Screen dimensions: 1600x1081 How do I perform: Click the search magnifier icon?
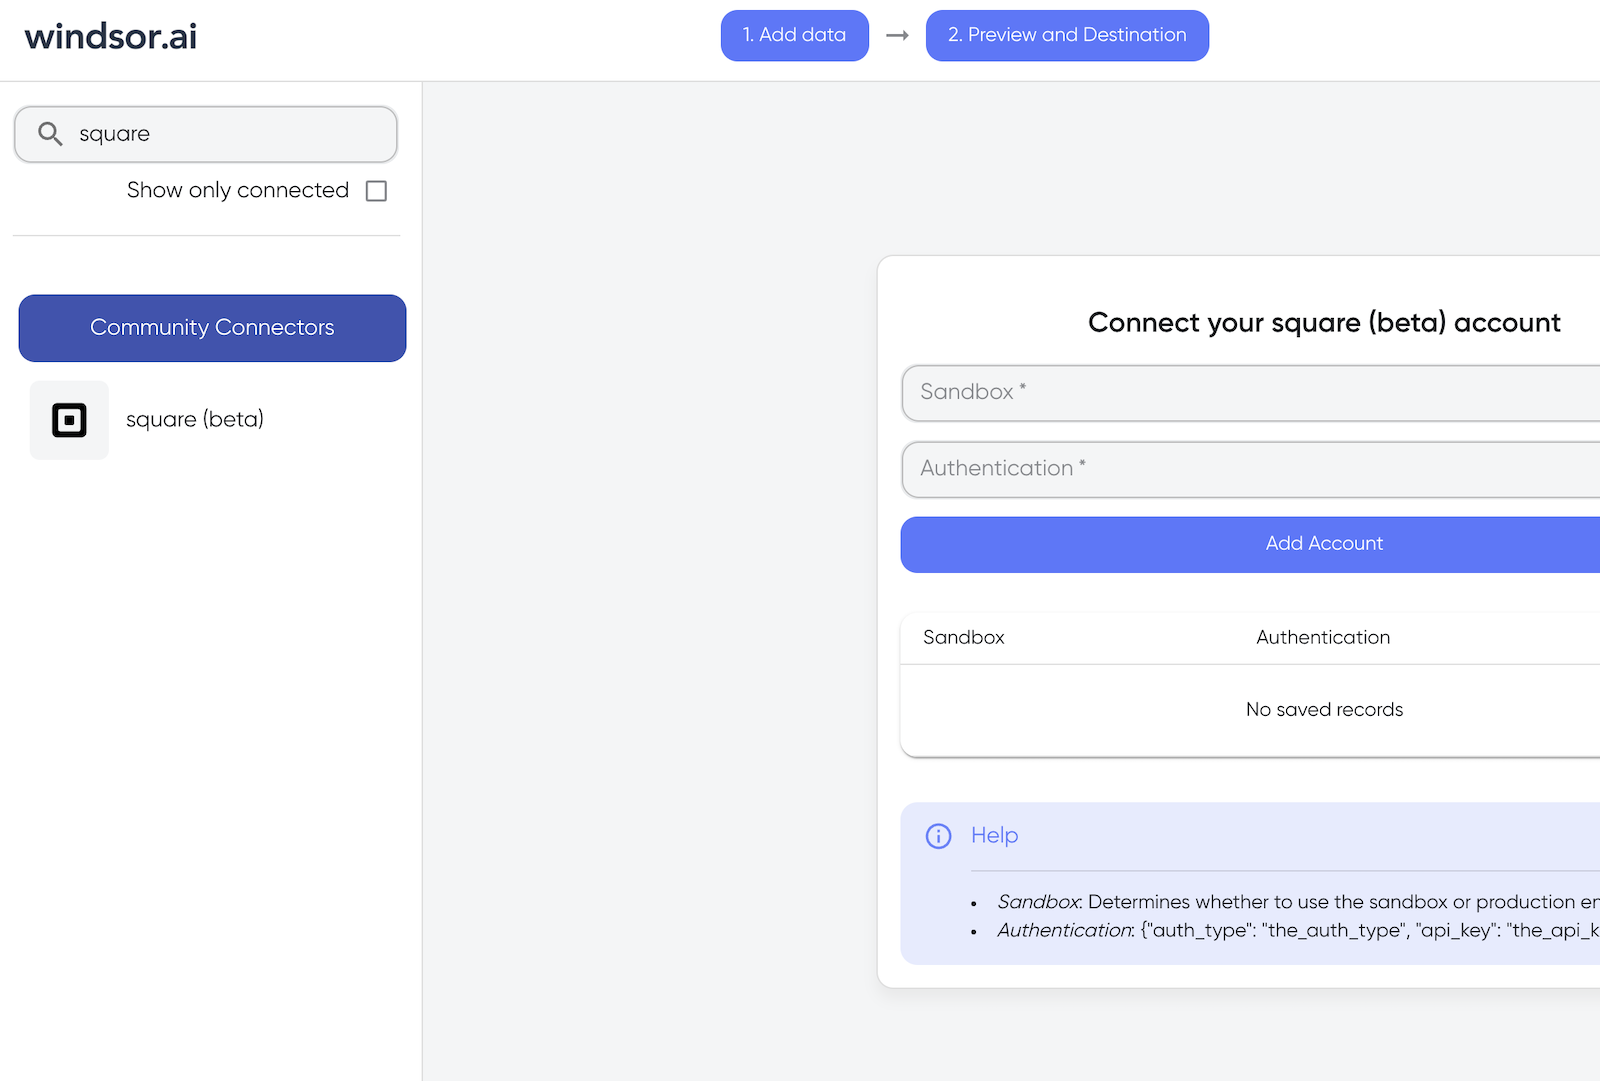(50, 134)
